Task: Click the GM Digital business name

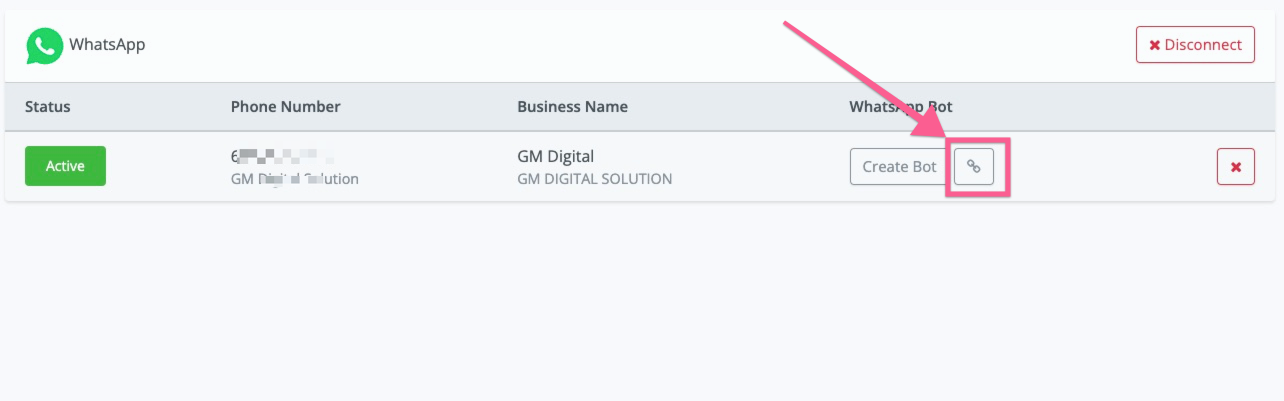Action: 555,157
